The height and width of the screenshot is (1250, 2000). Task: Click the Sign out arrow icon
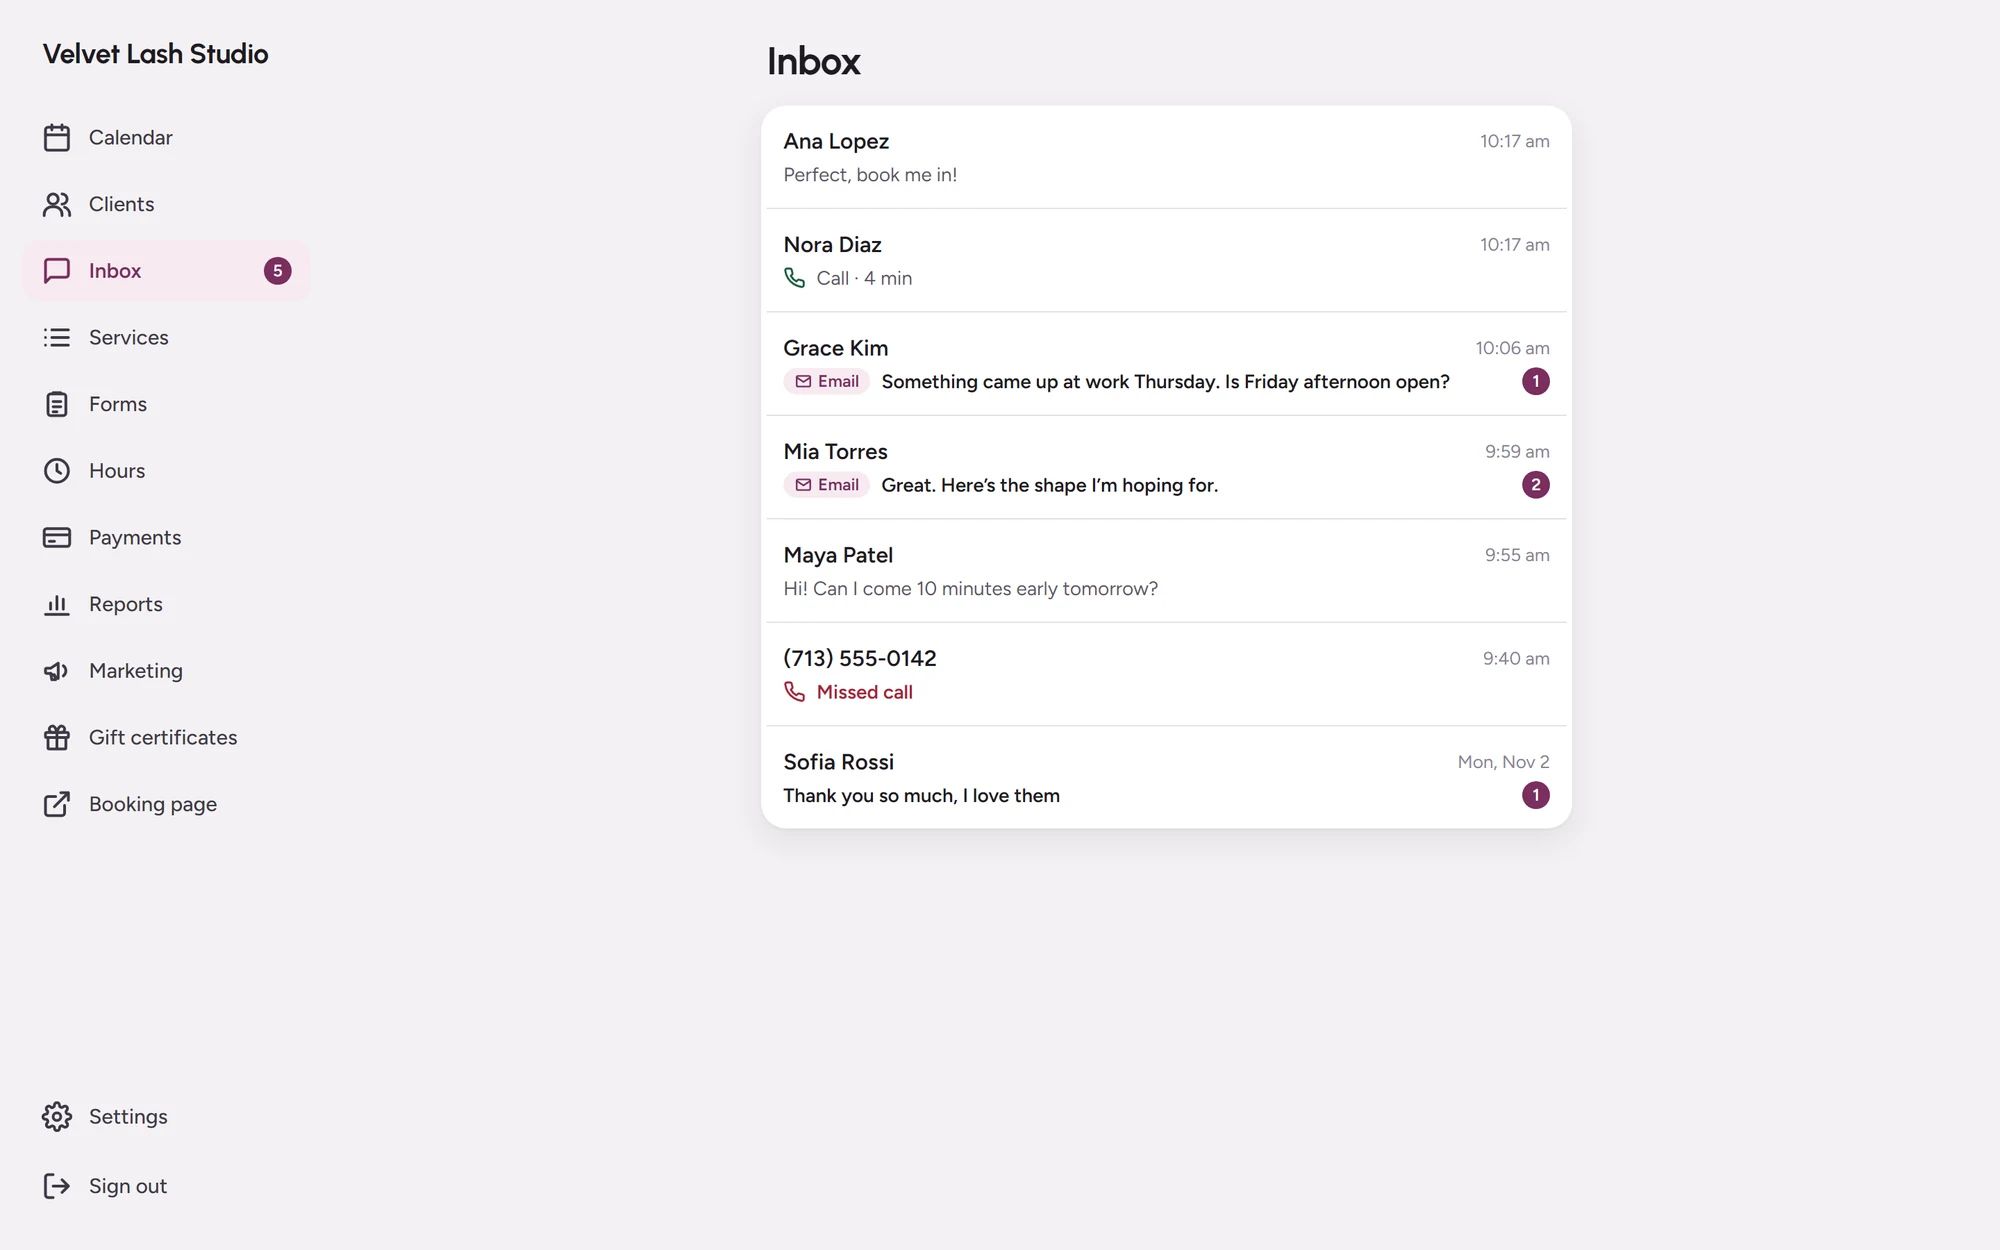coord(57,1186)
